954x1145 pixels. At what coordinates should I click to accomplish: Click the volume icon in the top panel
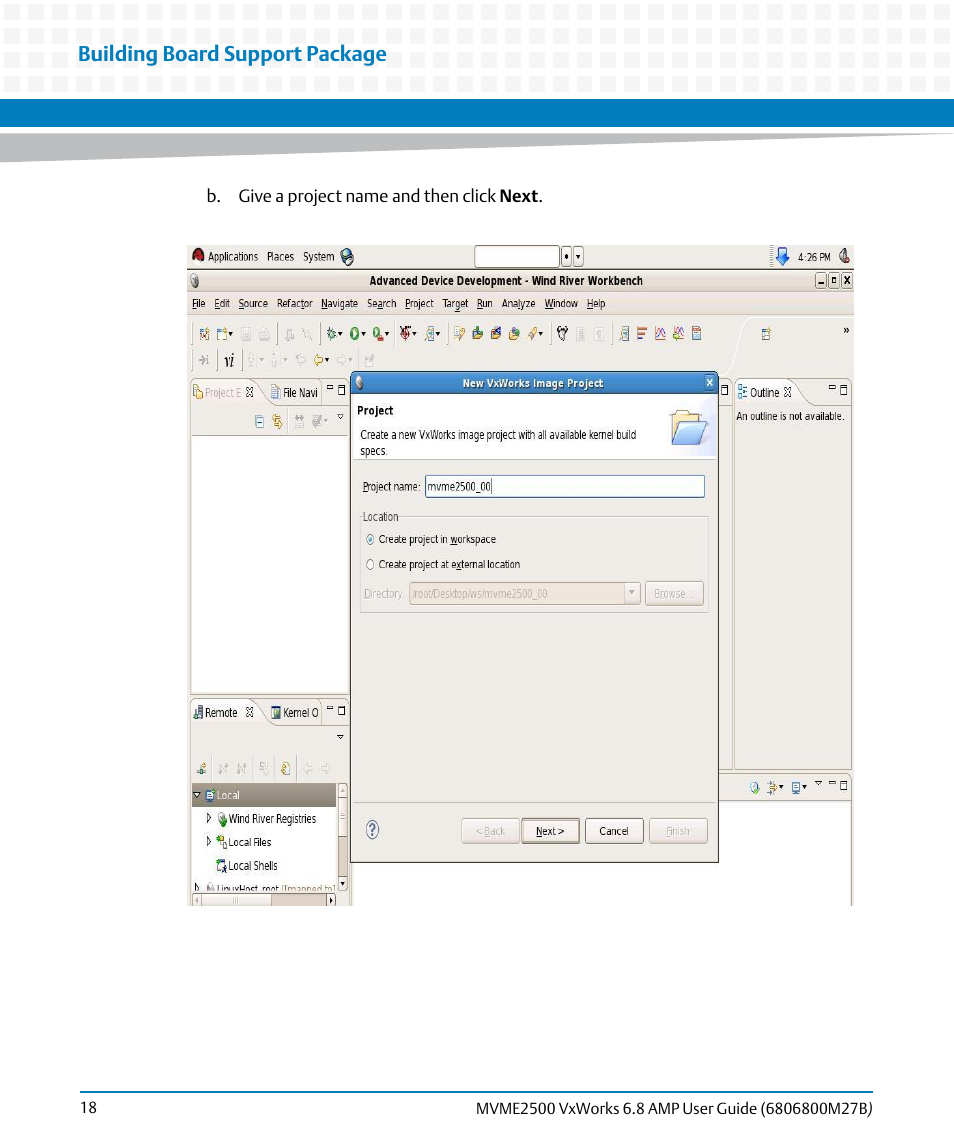pos(844,256)
